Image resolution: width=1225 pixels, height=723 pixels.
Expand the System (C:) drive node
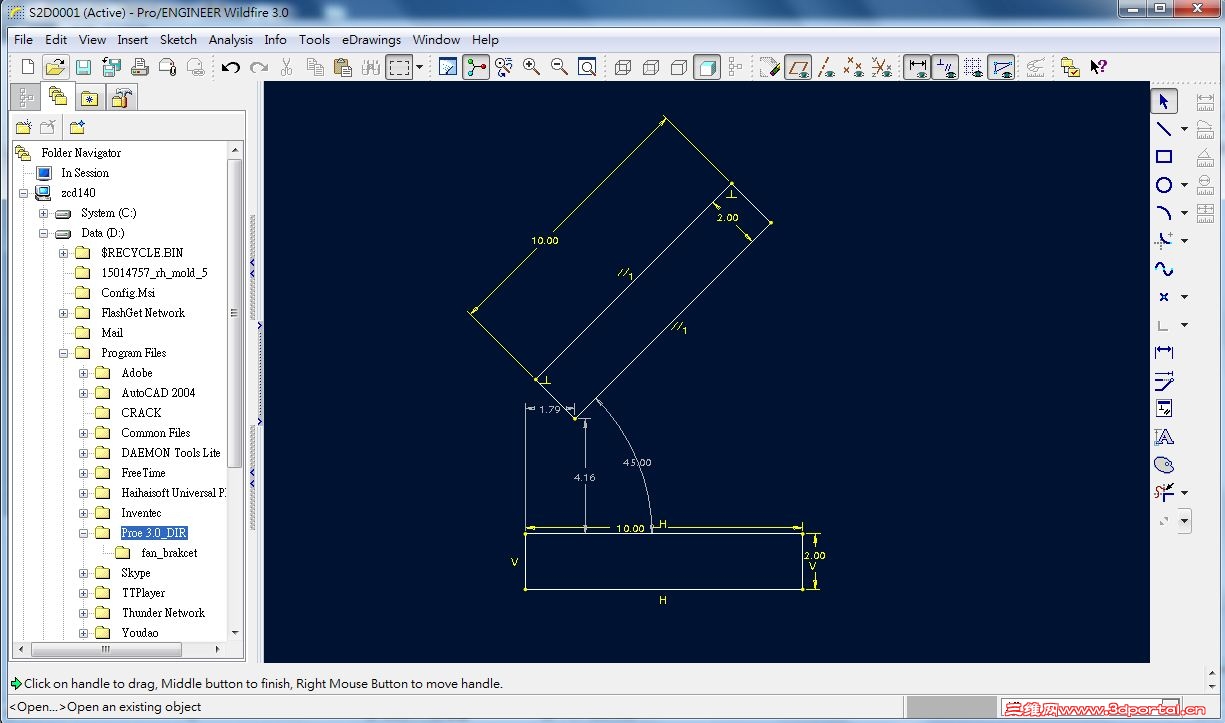pyautogui.click(x=44, y=213)
